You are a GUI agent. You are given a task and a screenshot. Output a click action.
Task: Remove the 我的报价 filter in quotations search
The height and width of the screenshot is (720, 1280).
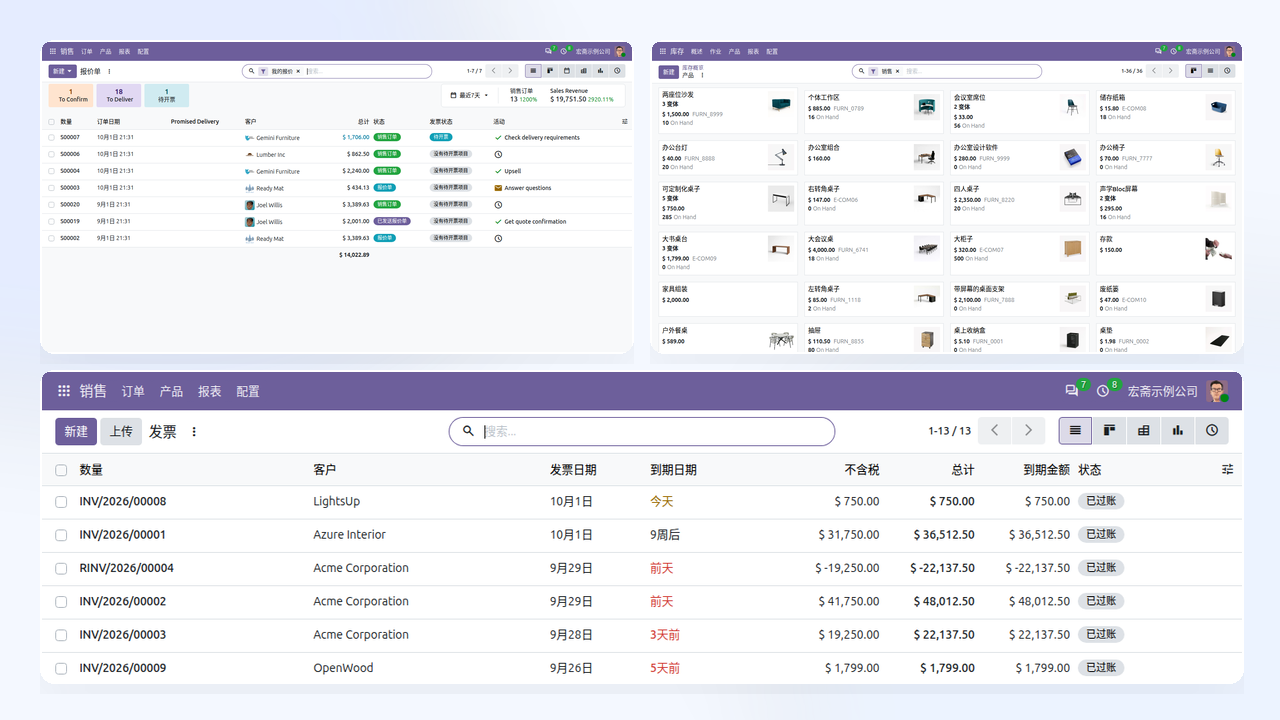click(298, 71)
